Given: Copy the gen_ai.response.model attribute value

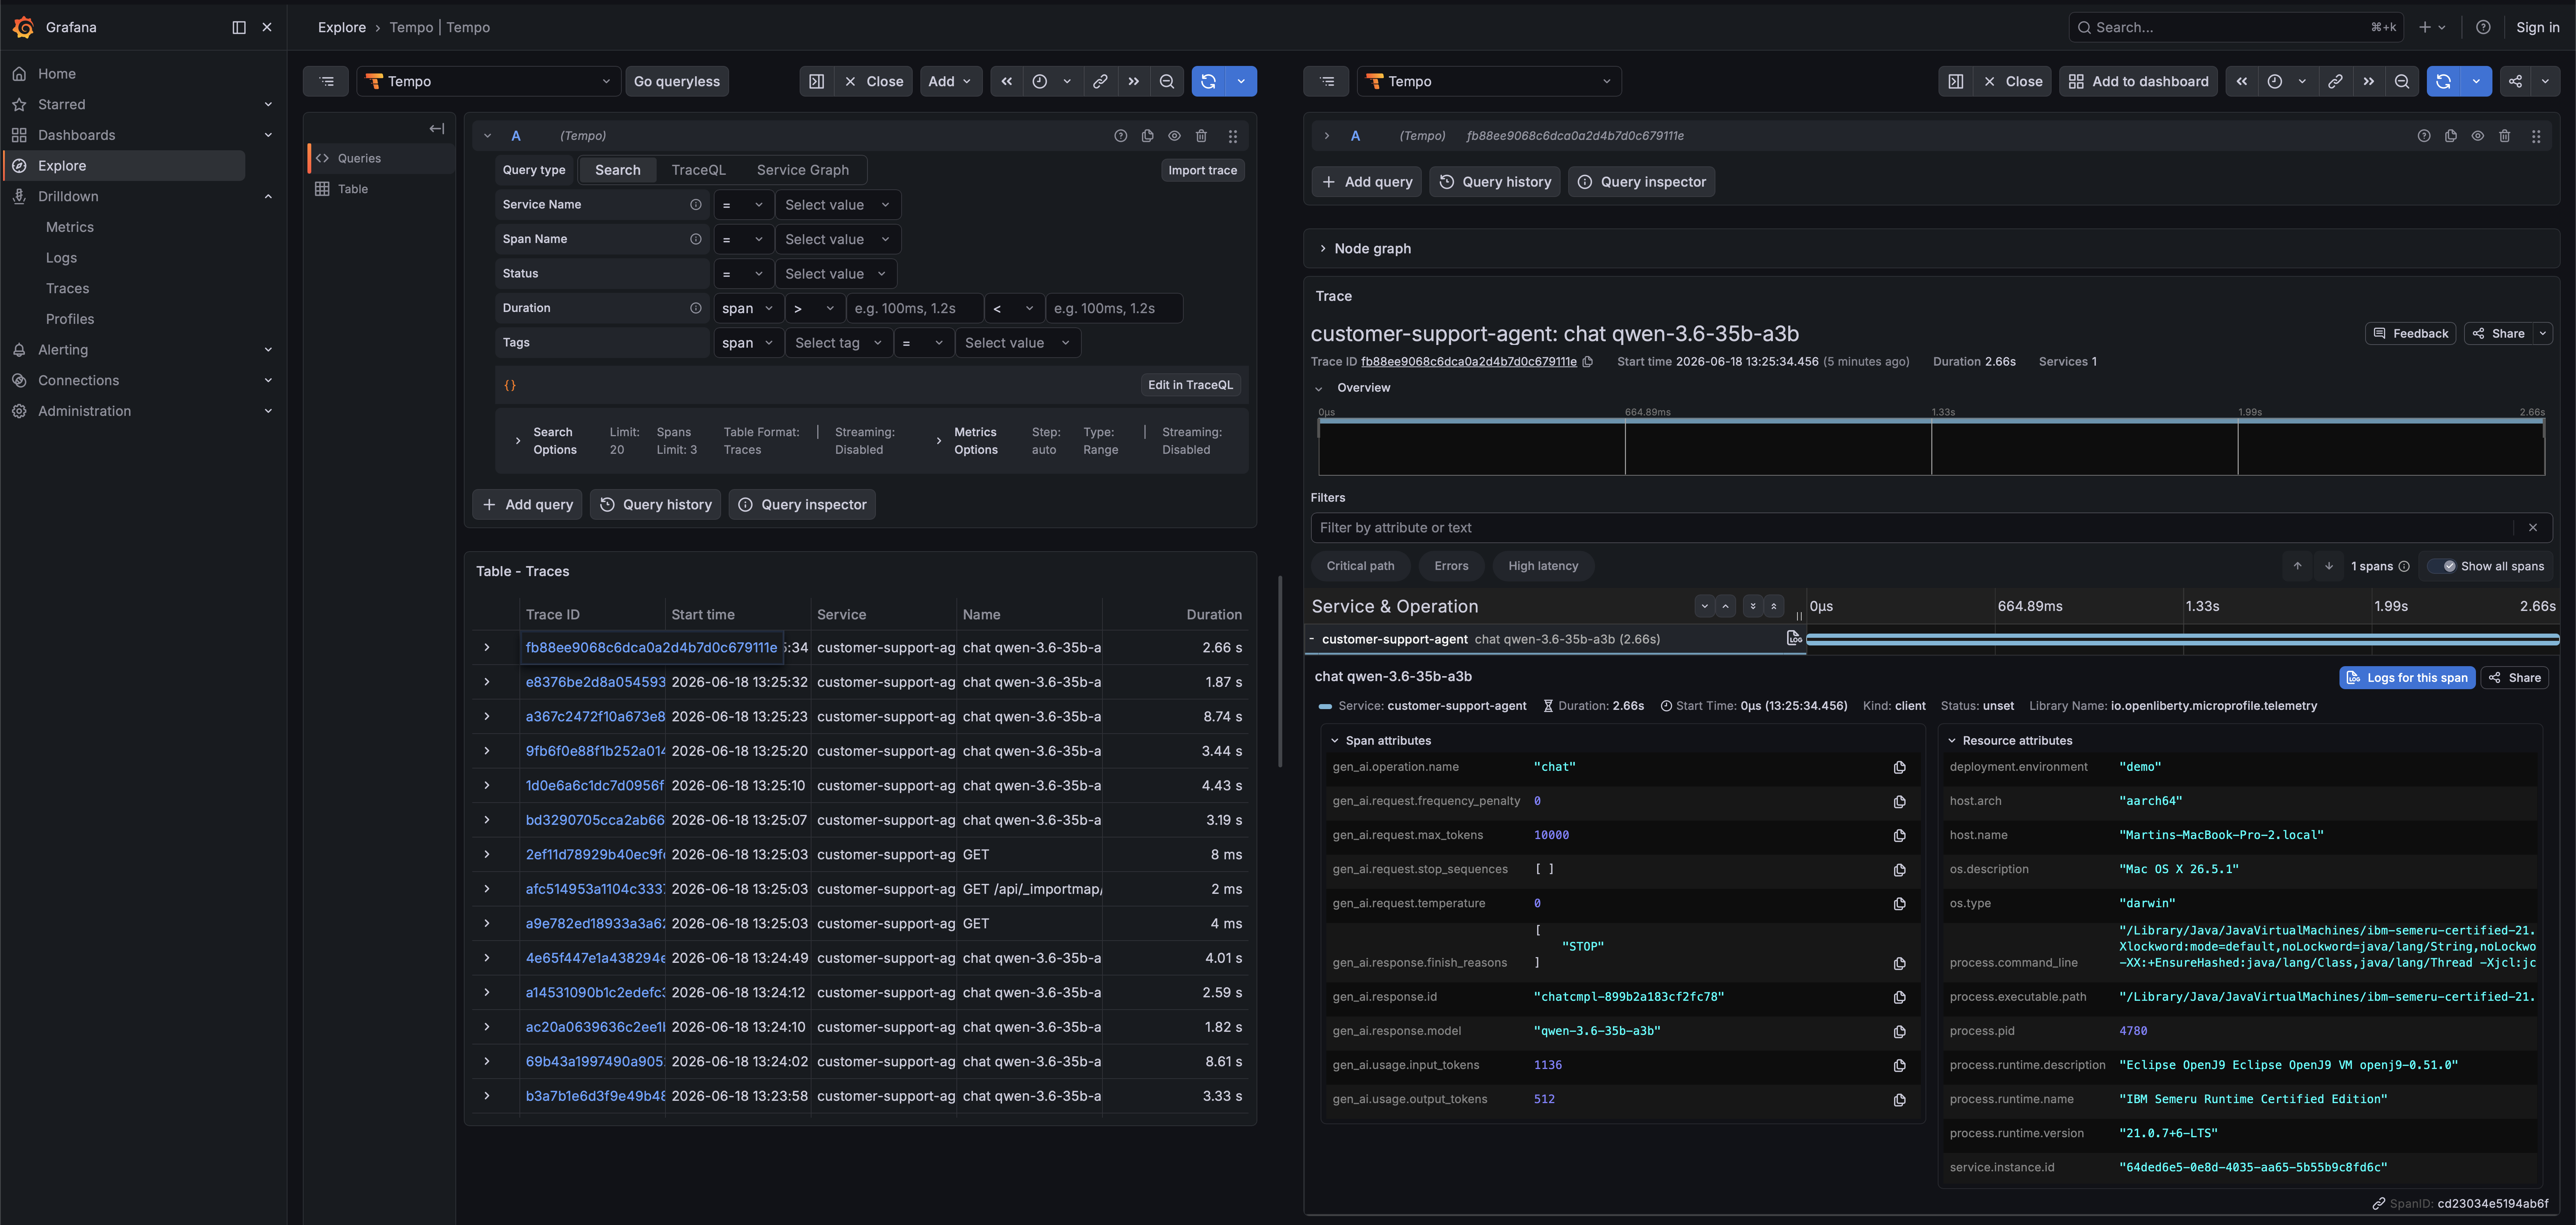Looking at the screenshot, I should pyautogui.click(x=1899, y=1031).
